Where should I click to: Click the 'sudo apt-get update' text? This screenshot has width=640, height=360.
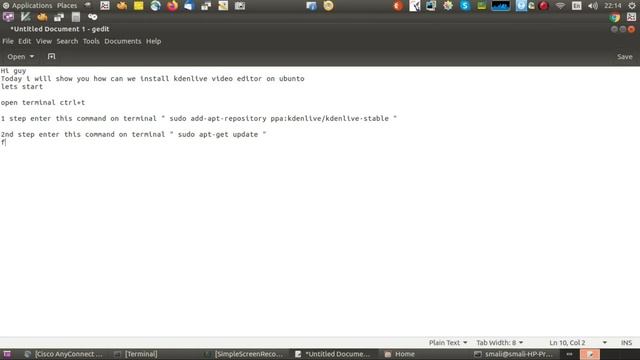point(218,134)
